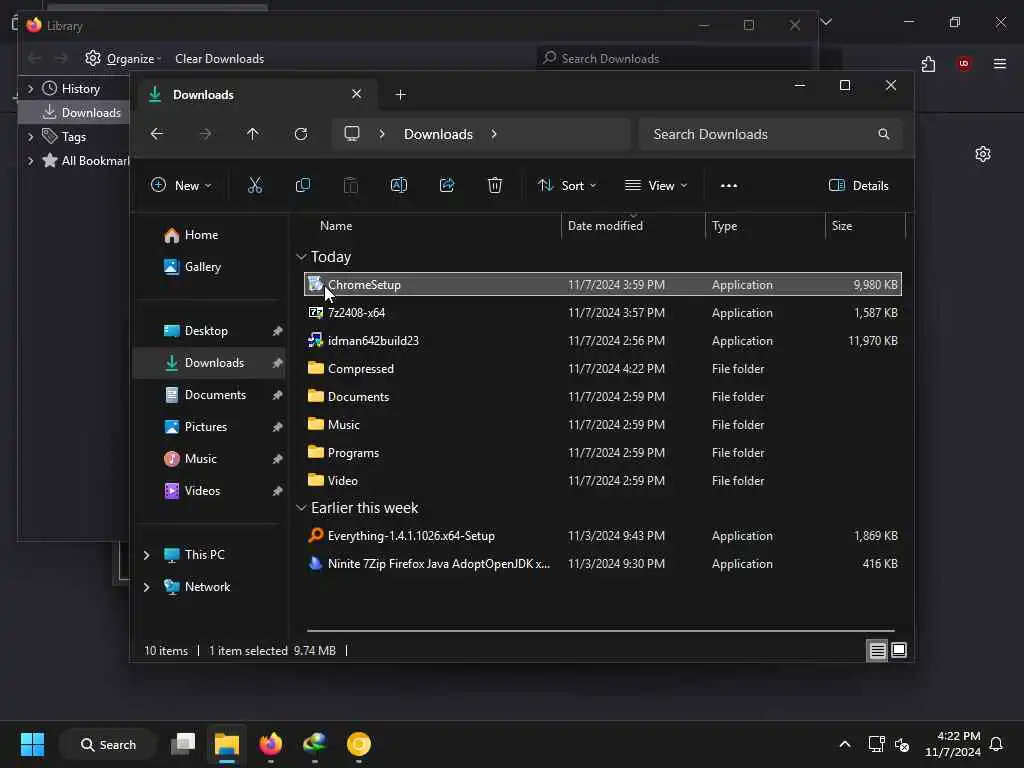
Task: Click the Copy icon in Explorer toolbar
Action: (x=302, y=185)
